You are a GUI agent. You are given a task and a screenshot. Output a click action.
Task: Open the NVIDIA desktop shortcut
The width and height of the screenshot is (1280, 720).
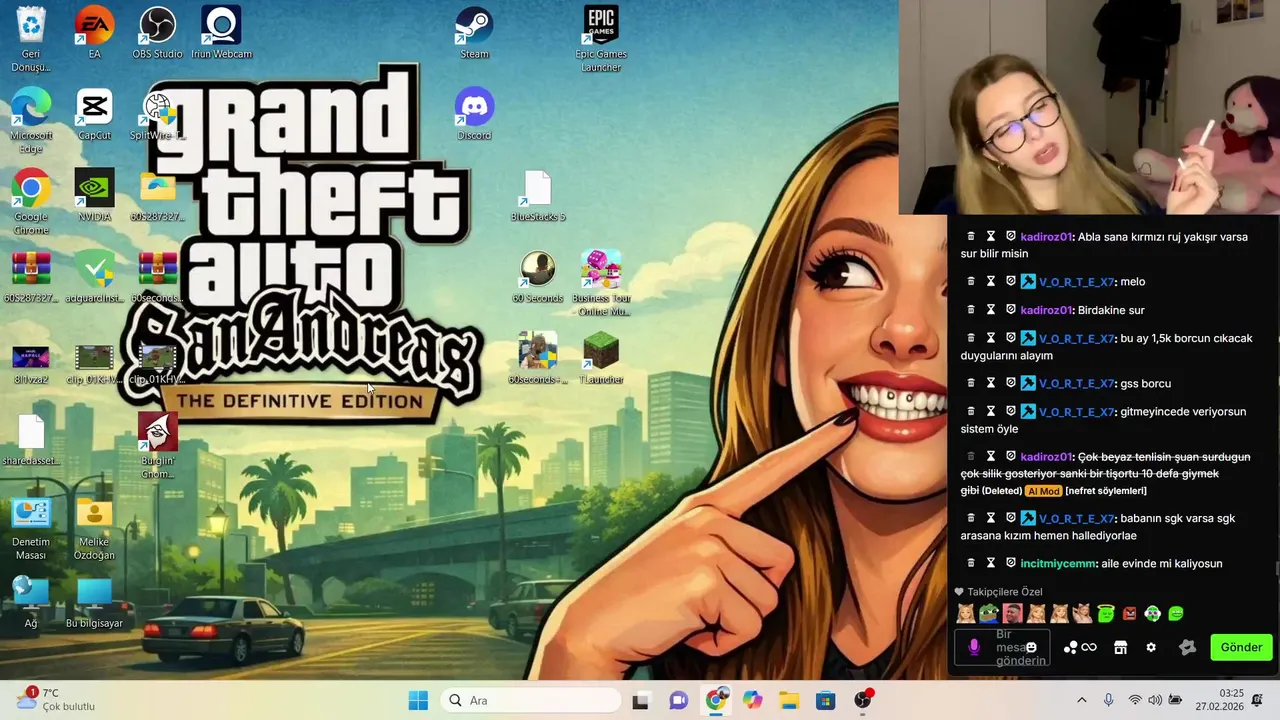[94, 195]
